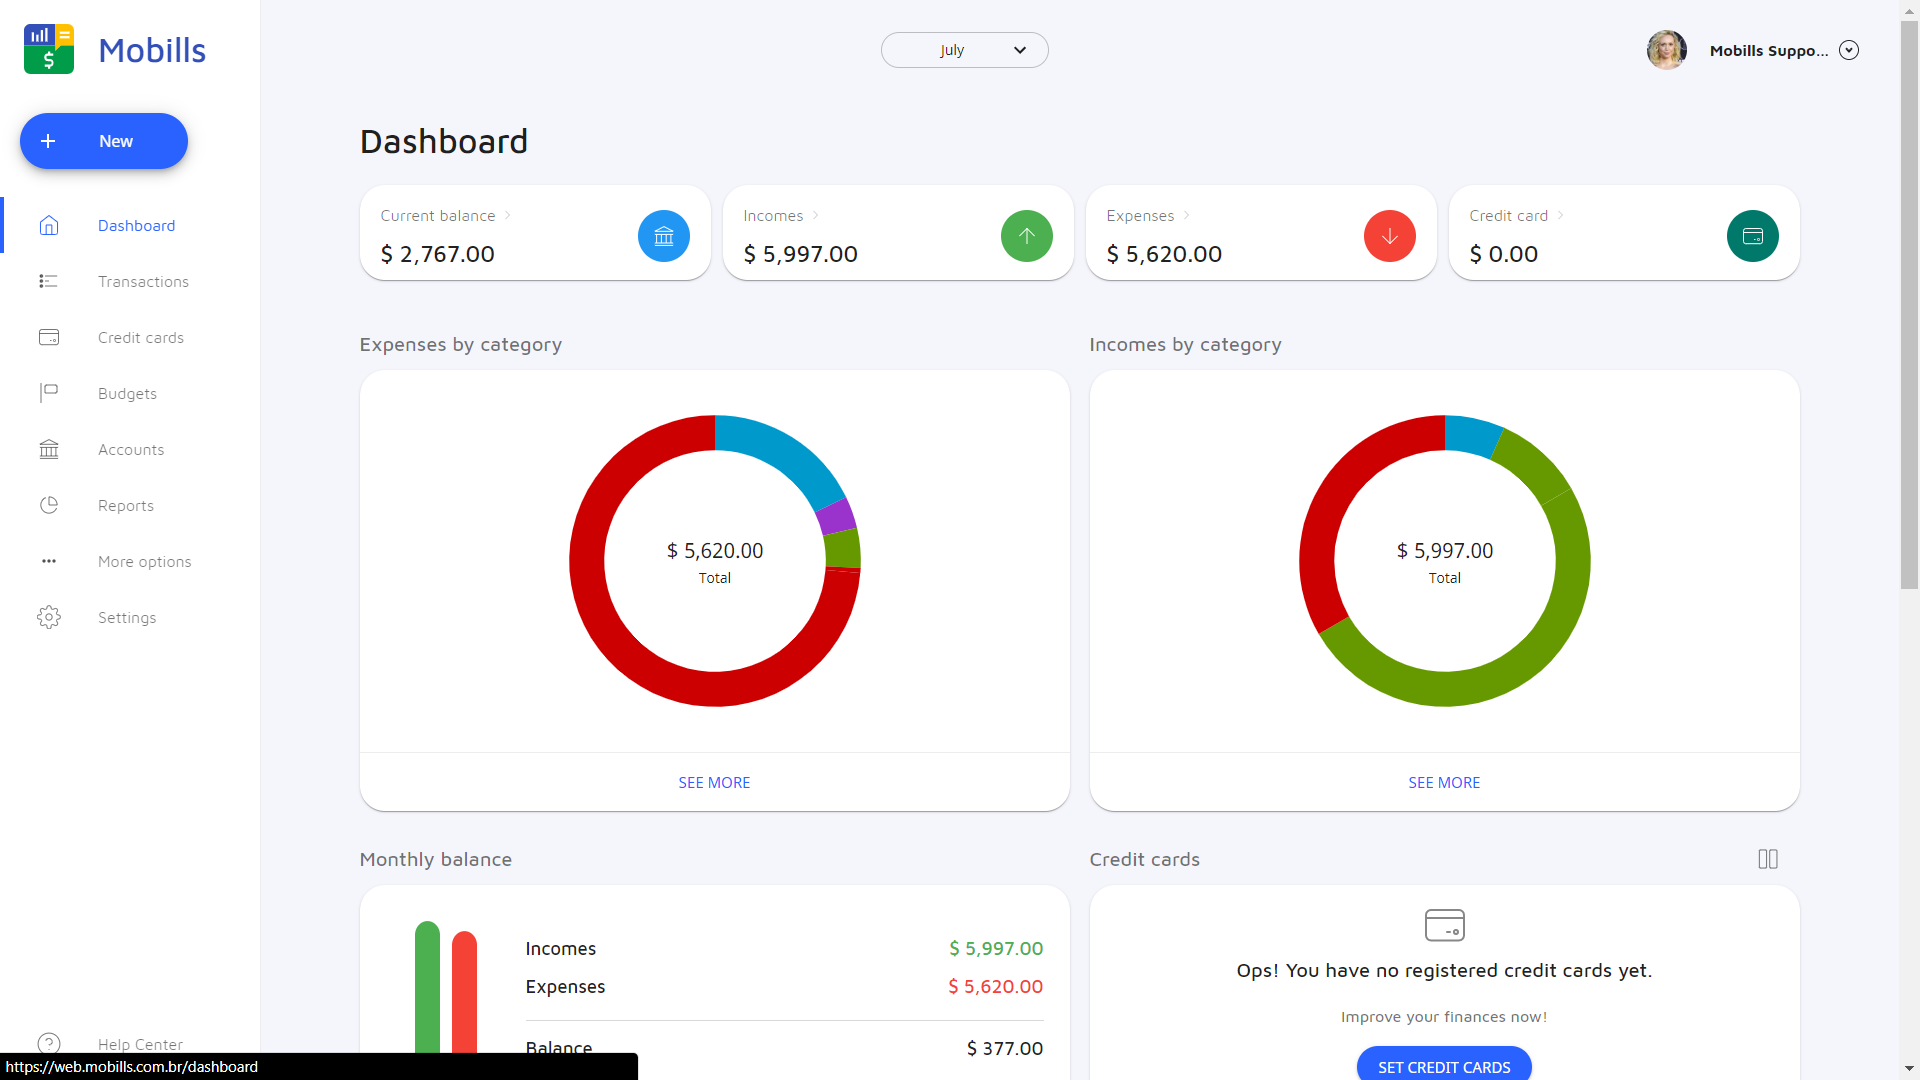Image resolution: width=1920 pixels, height=1080 pixels.
Task: Select More options in the sidebar
Action: [130, 561]
